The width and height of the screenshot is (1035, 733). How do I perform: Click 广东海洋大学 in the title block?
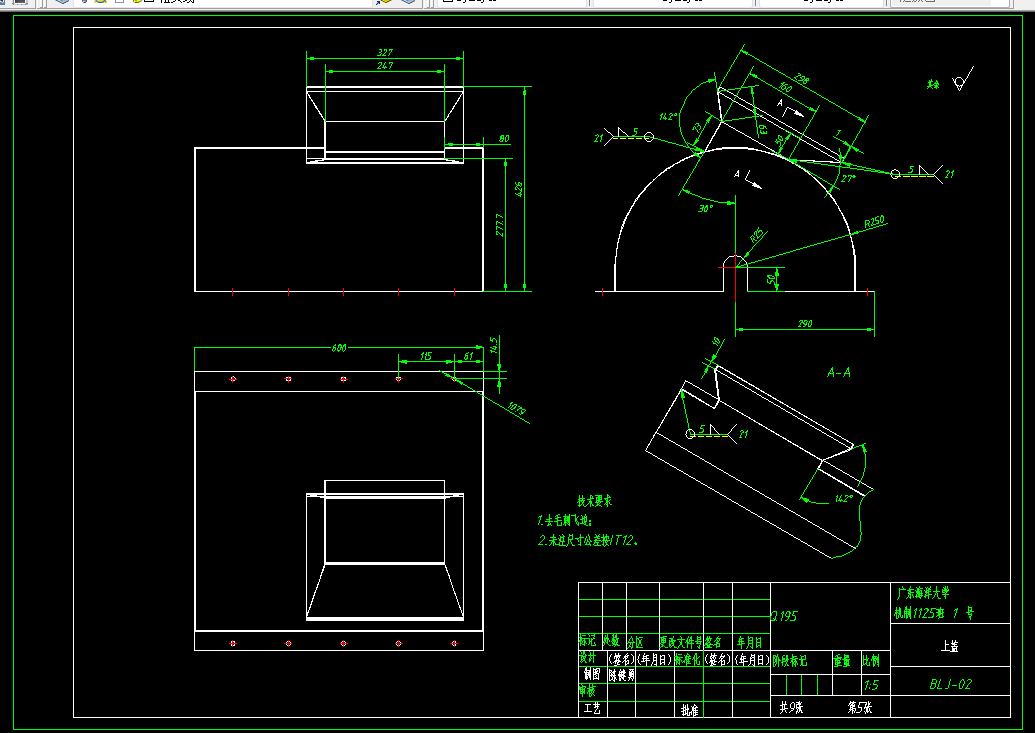(x=923, y=593)
